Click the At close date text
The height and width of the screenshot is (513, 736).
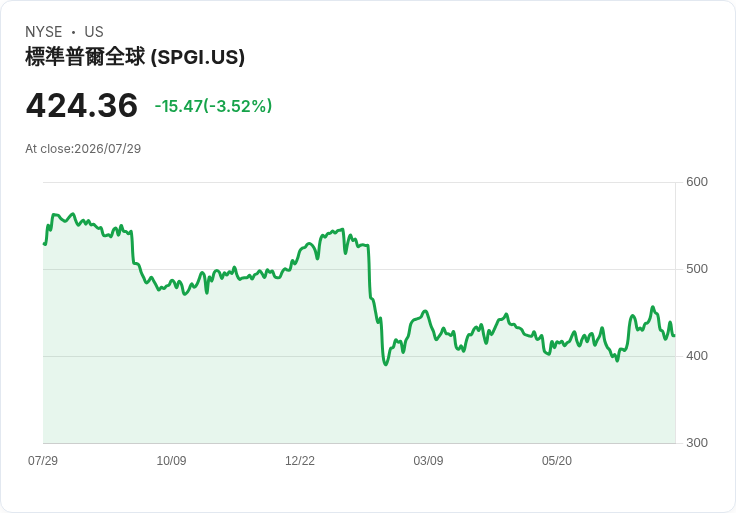point(83,149)
